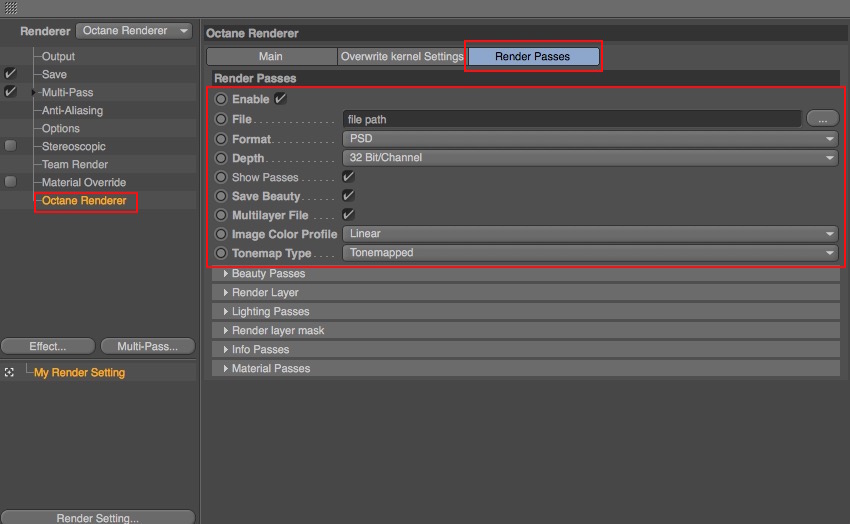Click the animation circle next to Show Passes
850x524 pixels.
tap(221, 177)
